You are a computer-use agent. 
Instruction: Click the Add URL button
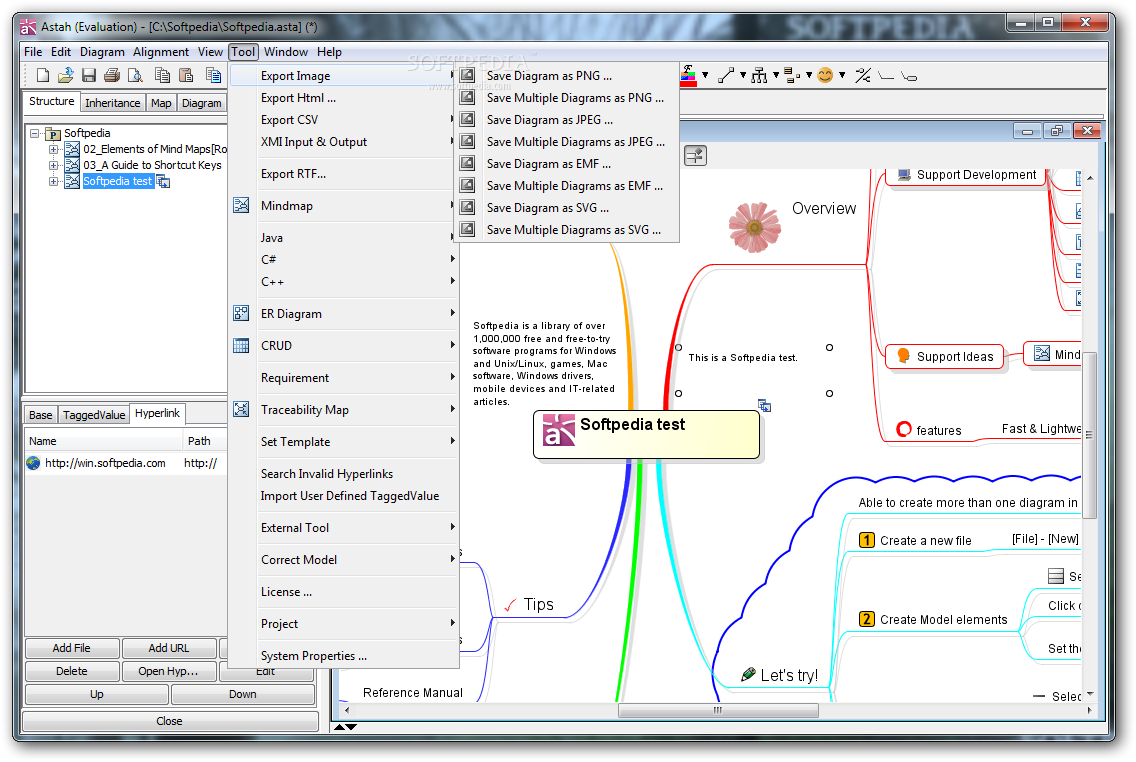coord(169,648)
